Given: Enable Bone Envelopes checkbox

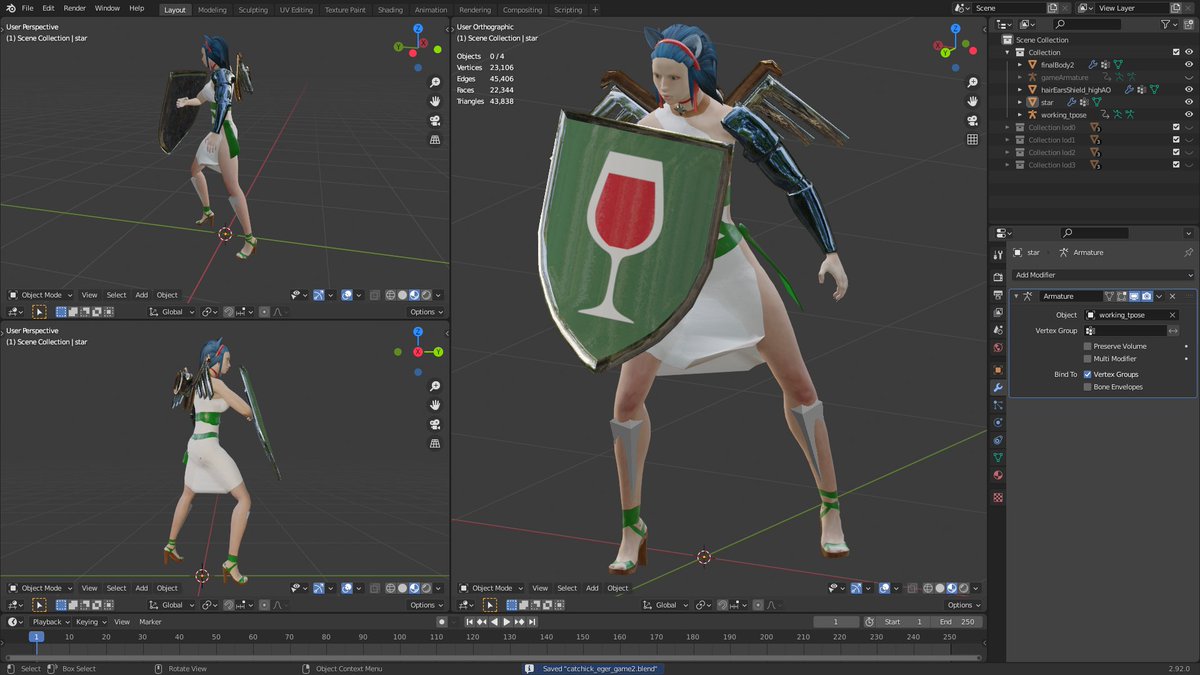Looking at the screenshot, I should pos(1088,386).
